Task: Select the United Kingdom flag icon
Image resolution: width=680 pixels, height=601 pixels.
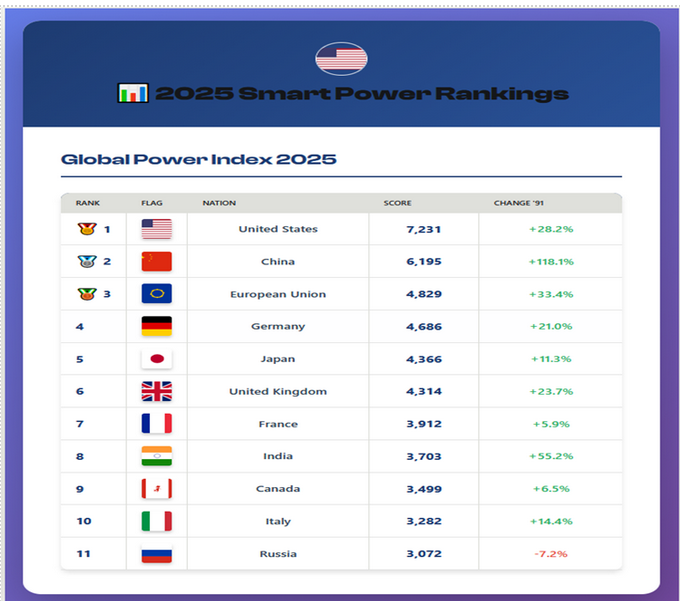Action: point(156,391)
